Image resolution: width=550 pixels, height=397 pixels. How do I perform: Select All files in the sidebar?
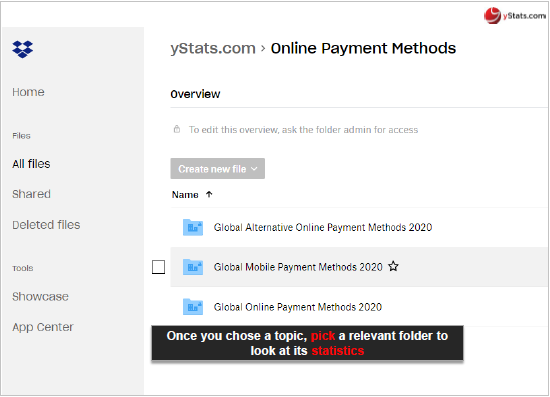[31, 164]
